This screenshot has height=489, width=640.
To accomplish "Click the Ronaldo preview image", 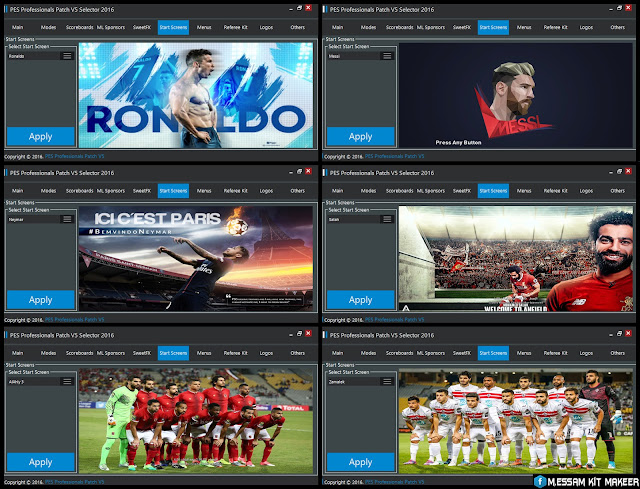I will click(196, 95).
